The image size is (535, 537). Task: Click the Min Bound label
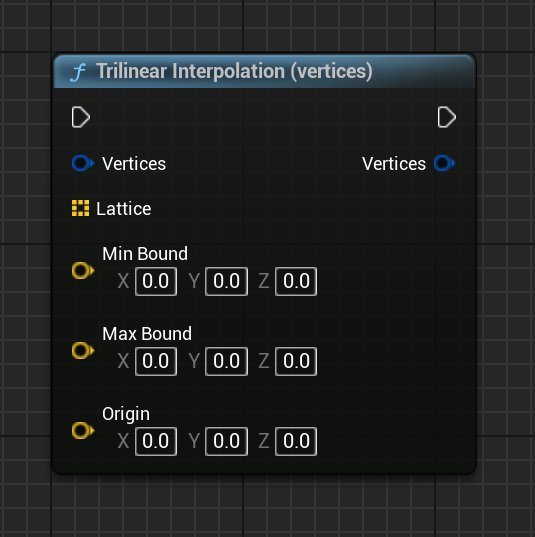[145, 254]
